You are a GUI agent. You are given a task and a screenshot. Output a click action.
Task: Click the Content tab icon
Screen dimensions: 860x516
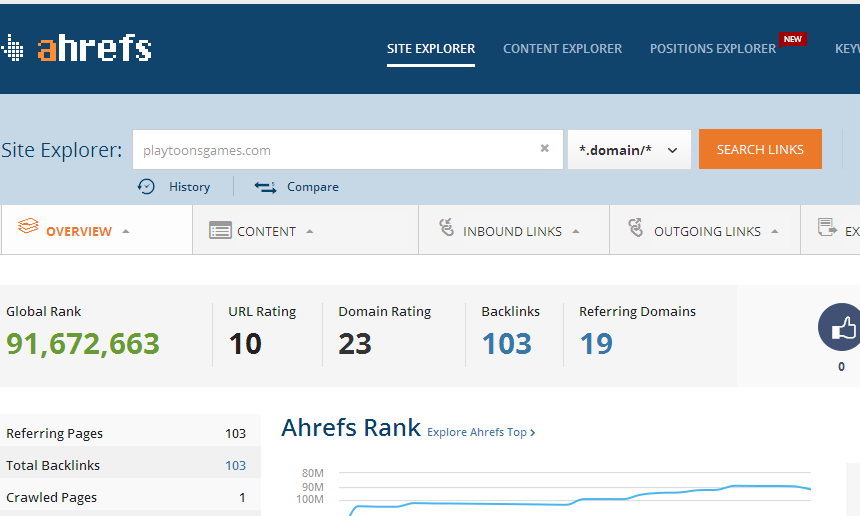point(220,231)
